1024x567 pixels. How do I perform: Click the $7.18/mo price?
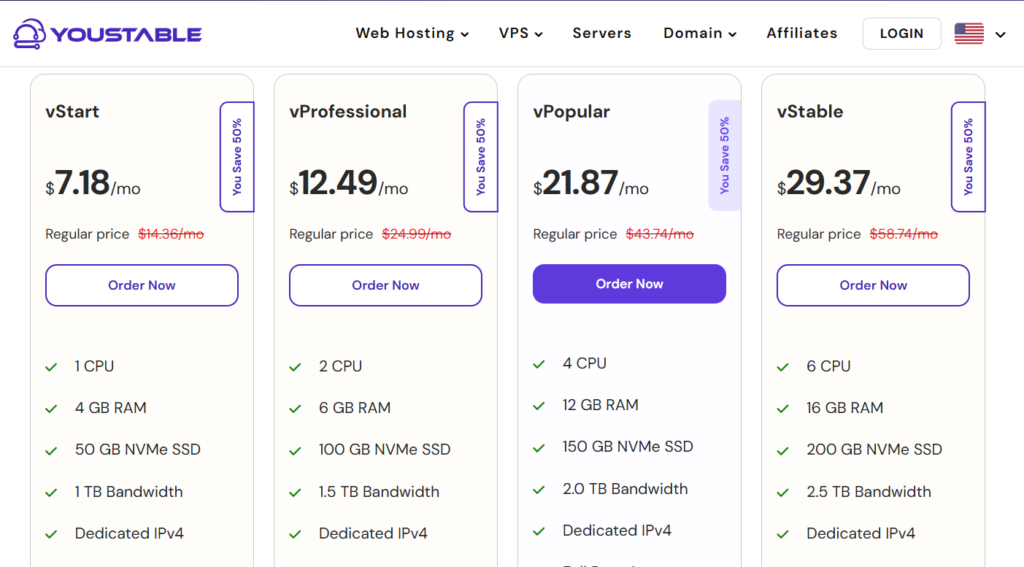click(93, 183)
